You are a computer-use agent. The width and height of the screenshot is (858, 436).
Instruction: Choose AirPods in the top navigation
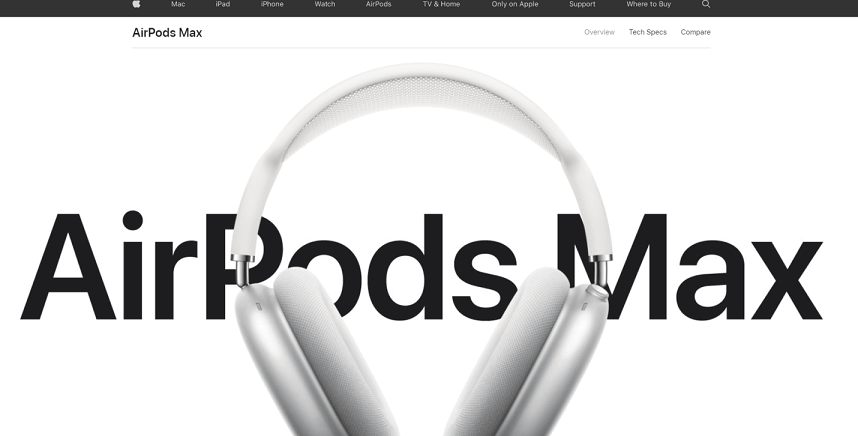point(379,4)
